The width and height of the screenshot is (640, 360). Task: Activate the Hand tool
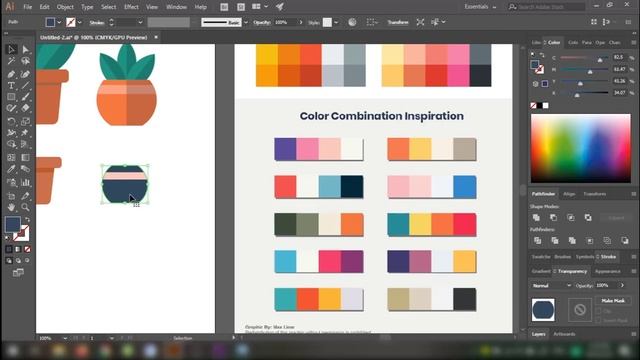[x=11, y=207]
